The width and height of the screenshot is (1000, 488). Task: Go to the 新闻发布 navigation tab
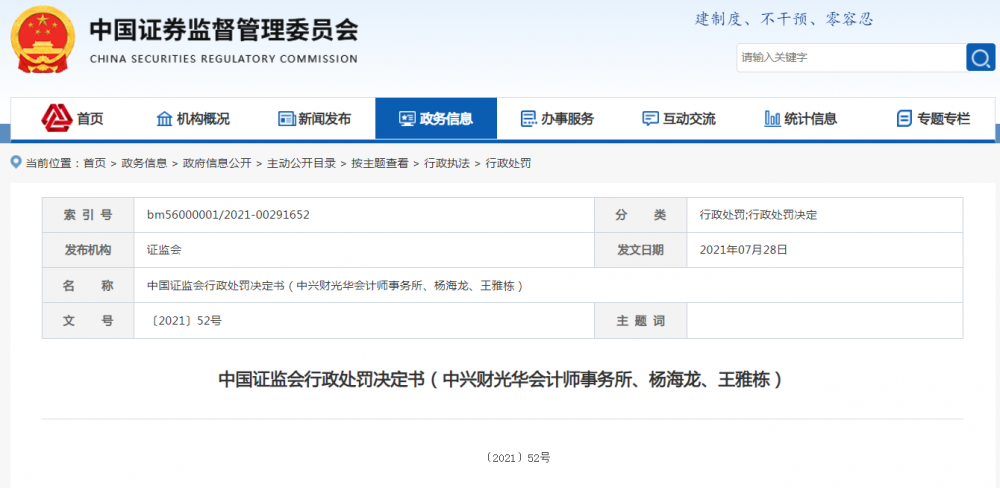pos(314,119)
